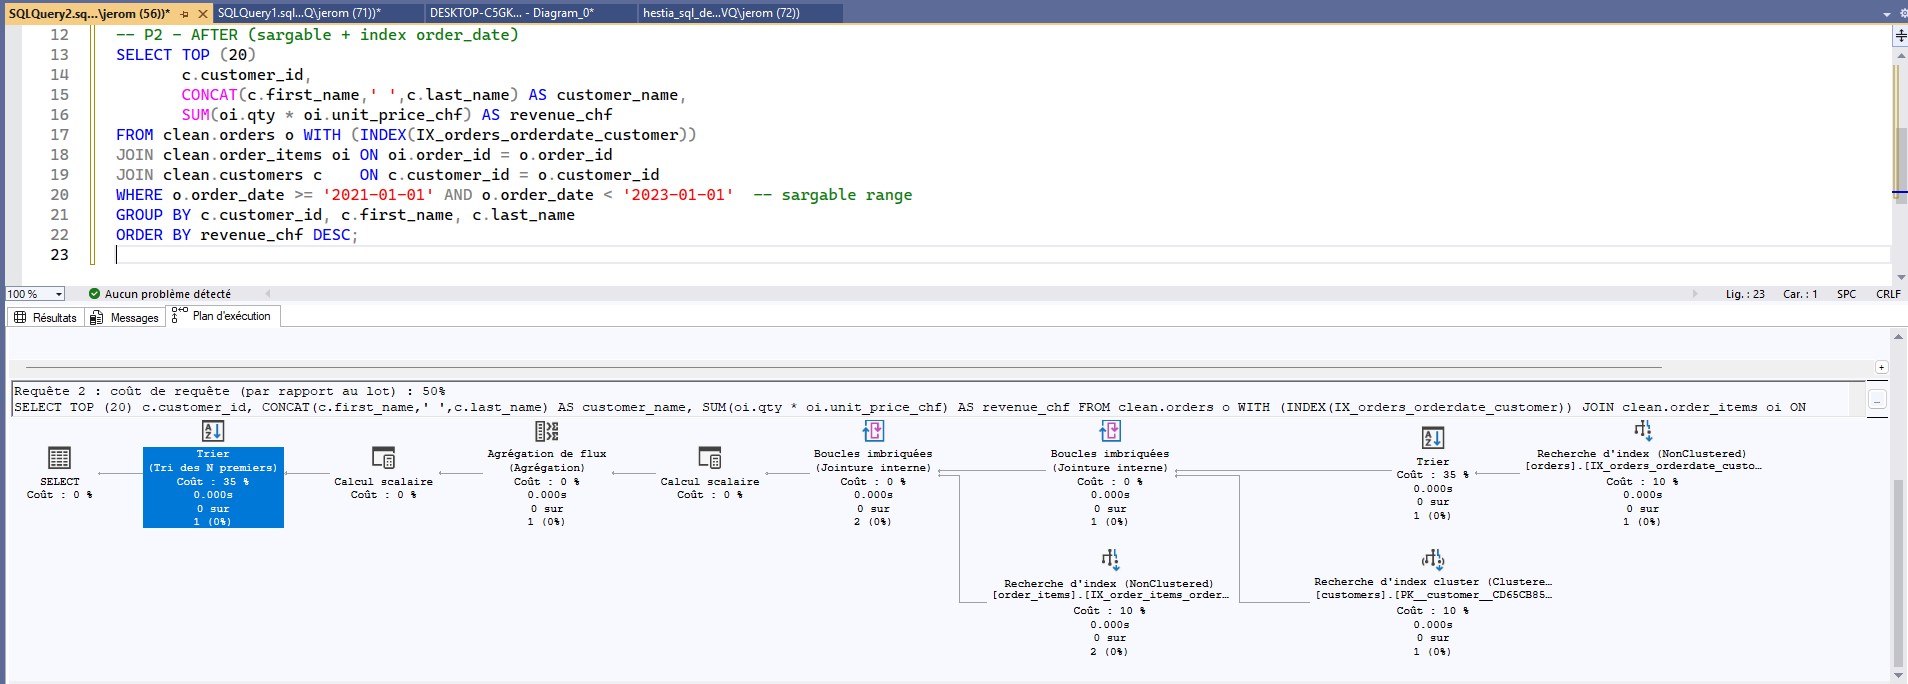Viewport: 1908px width, 684px height.
Task: Close the SQLQuery2.sql tab
Action: click(x=202, y=14)
